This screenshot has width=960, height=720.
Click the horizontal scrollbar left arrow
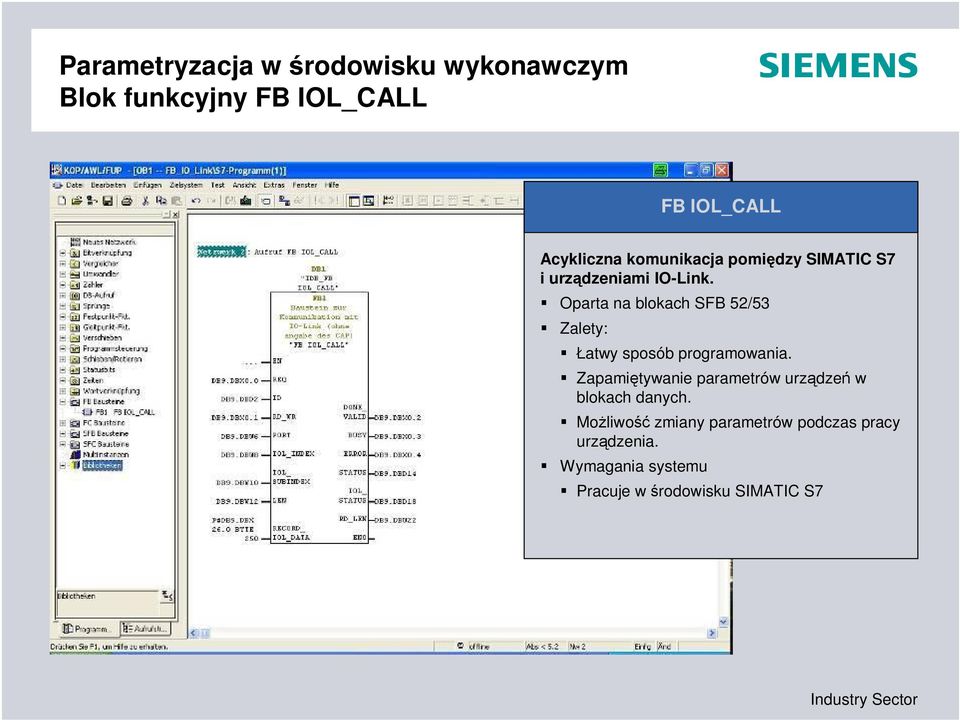[193, 633]
